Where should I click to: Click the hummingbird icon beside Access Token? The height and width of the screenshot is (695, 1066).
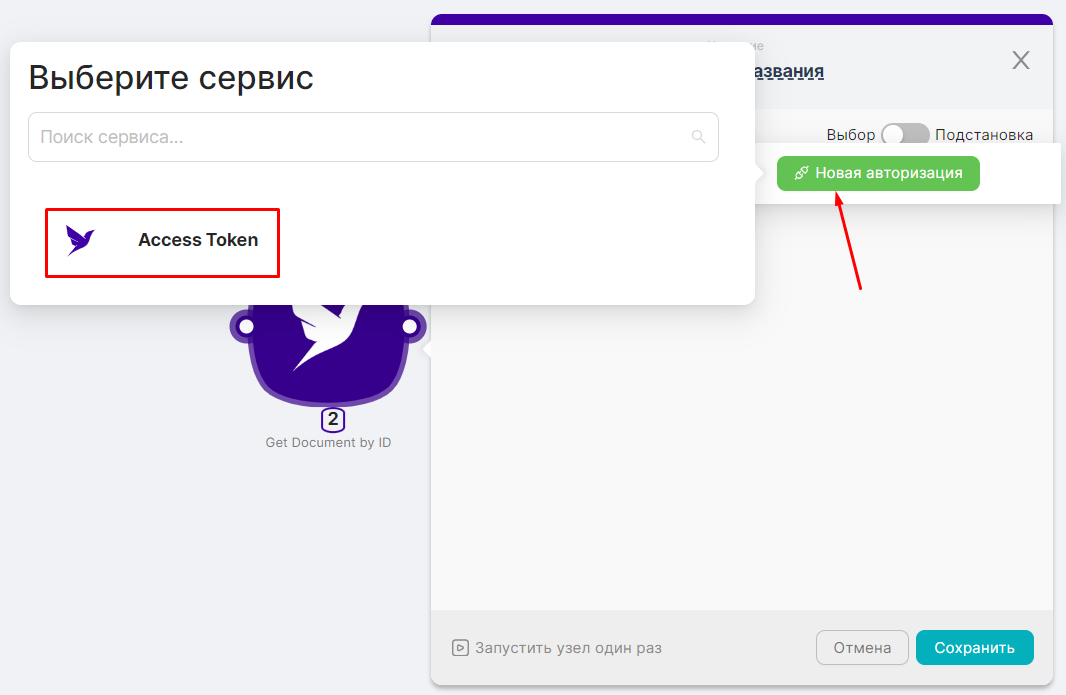80,240
